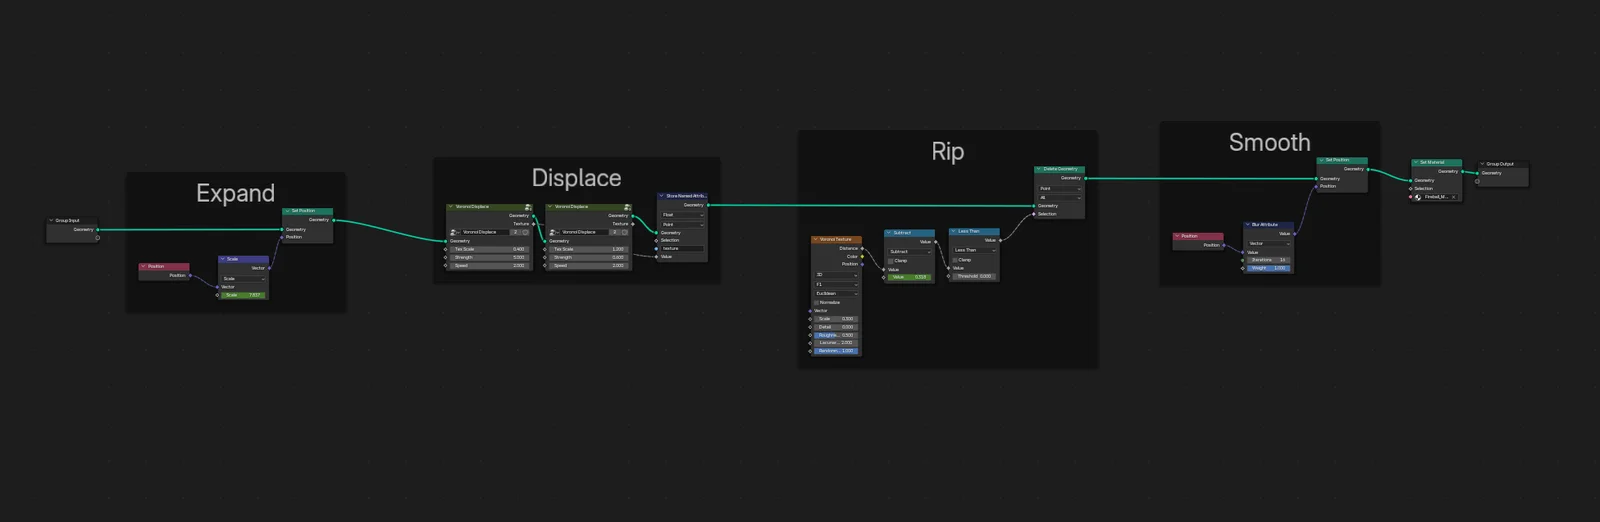Screen dimensions: 1600x522
Task: Click the Voronoi Texture yellow Color socket
Action: click(x=862, y=256)
